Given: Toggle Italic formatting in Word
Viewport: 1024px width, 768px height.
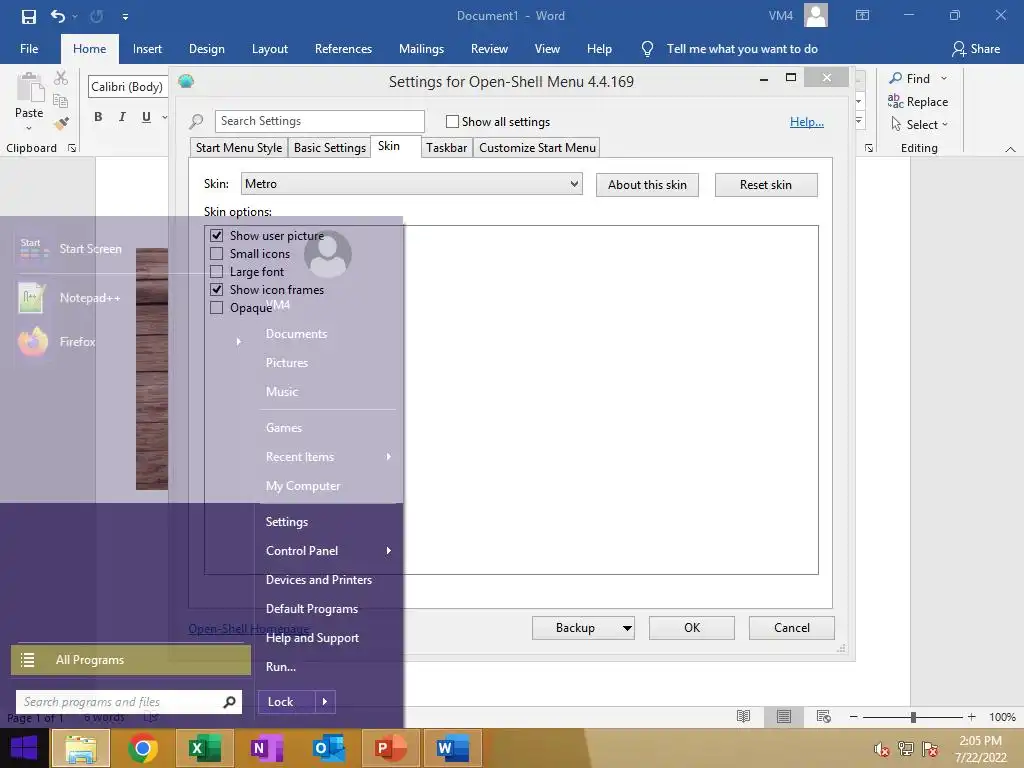Looking at the screenshot, I should click(x=122, y=117).
